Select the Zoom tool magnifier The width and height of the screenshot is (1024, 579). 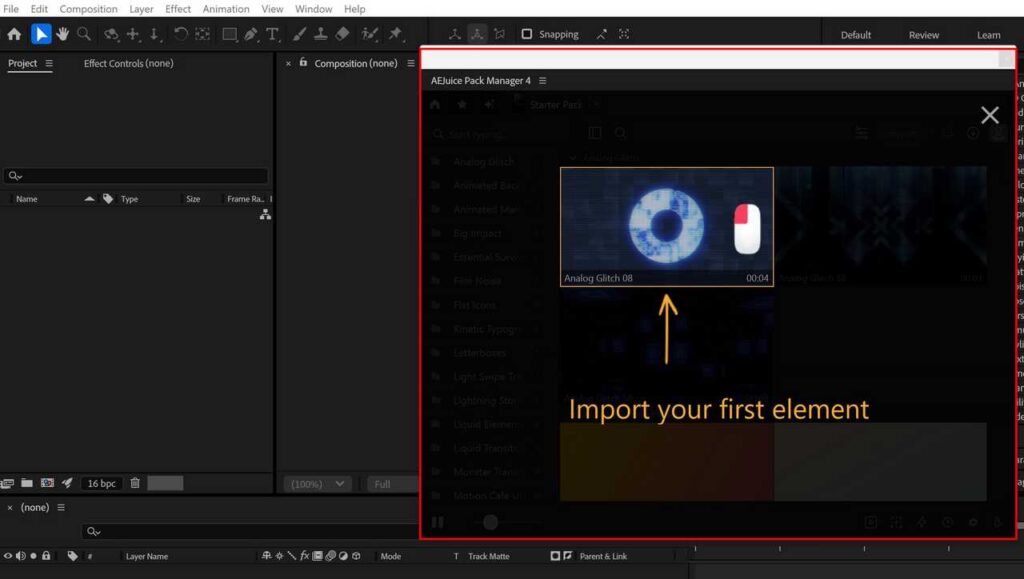[x=84, y=34]
